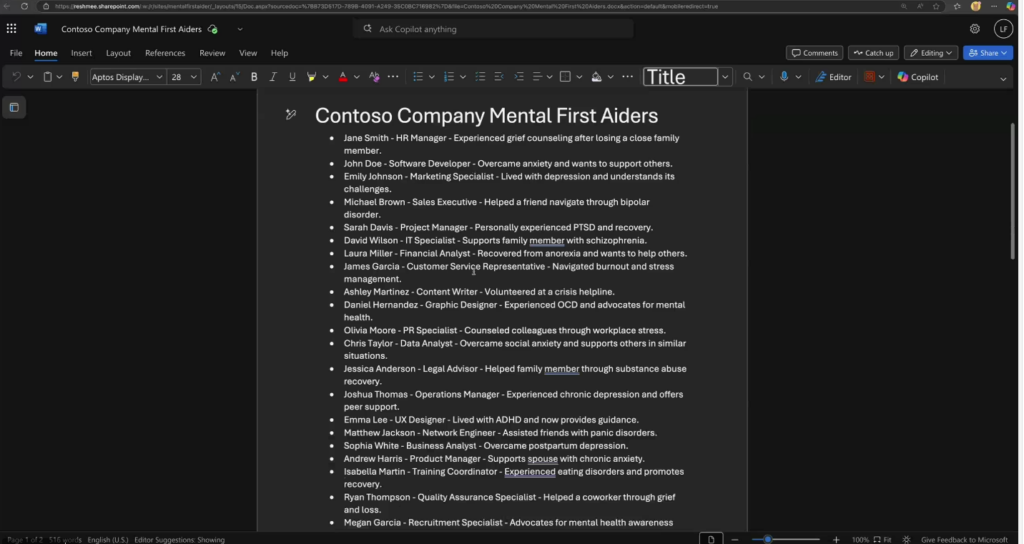Toggle Bold formatting
1024x544 pixels.
(254, 77)
